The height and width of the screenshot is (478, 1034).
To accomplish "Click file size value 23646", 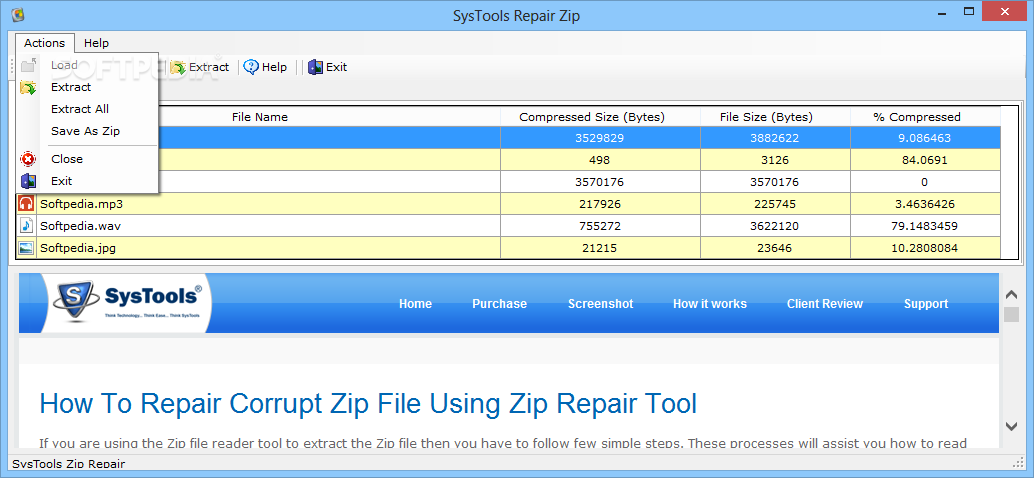I will coord(776,248).
